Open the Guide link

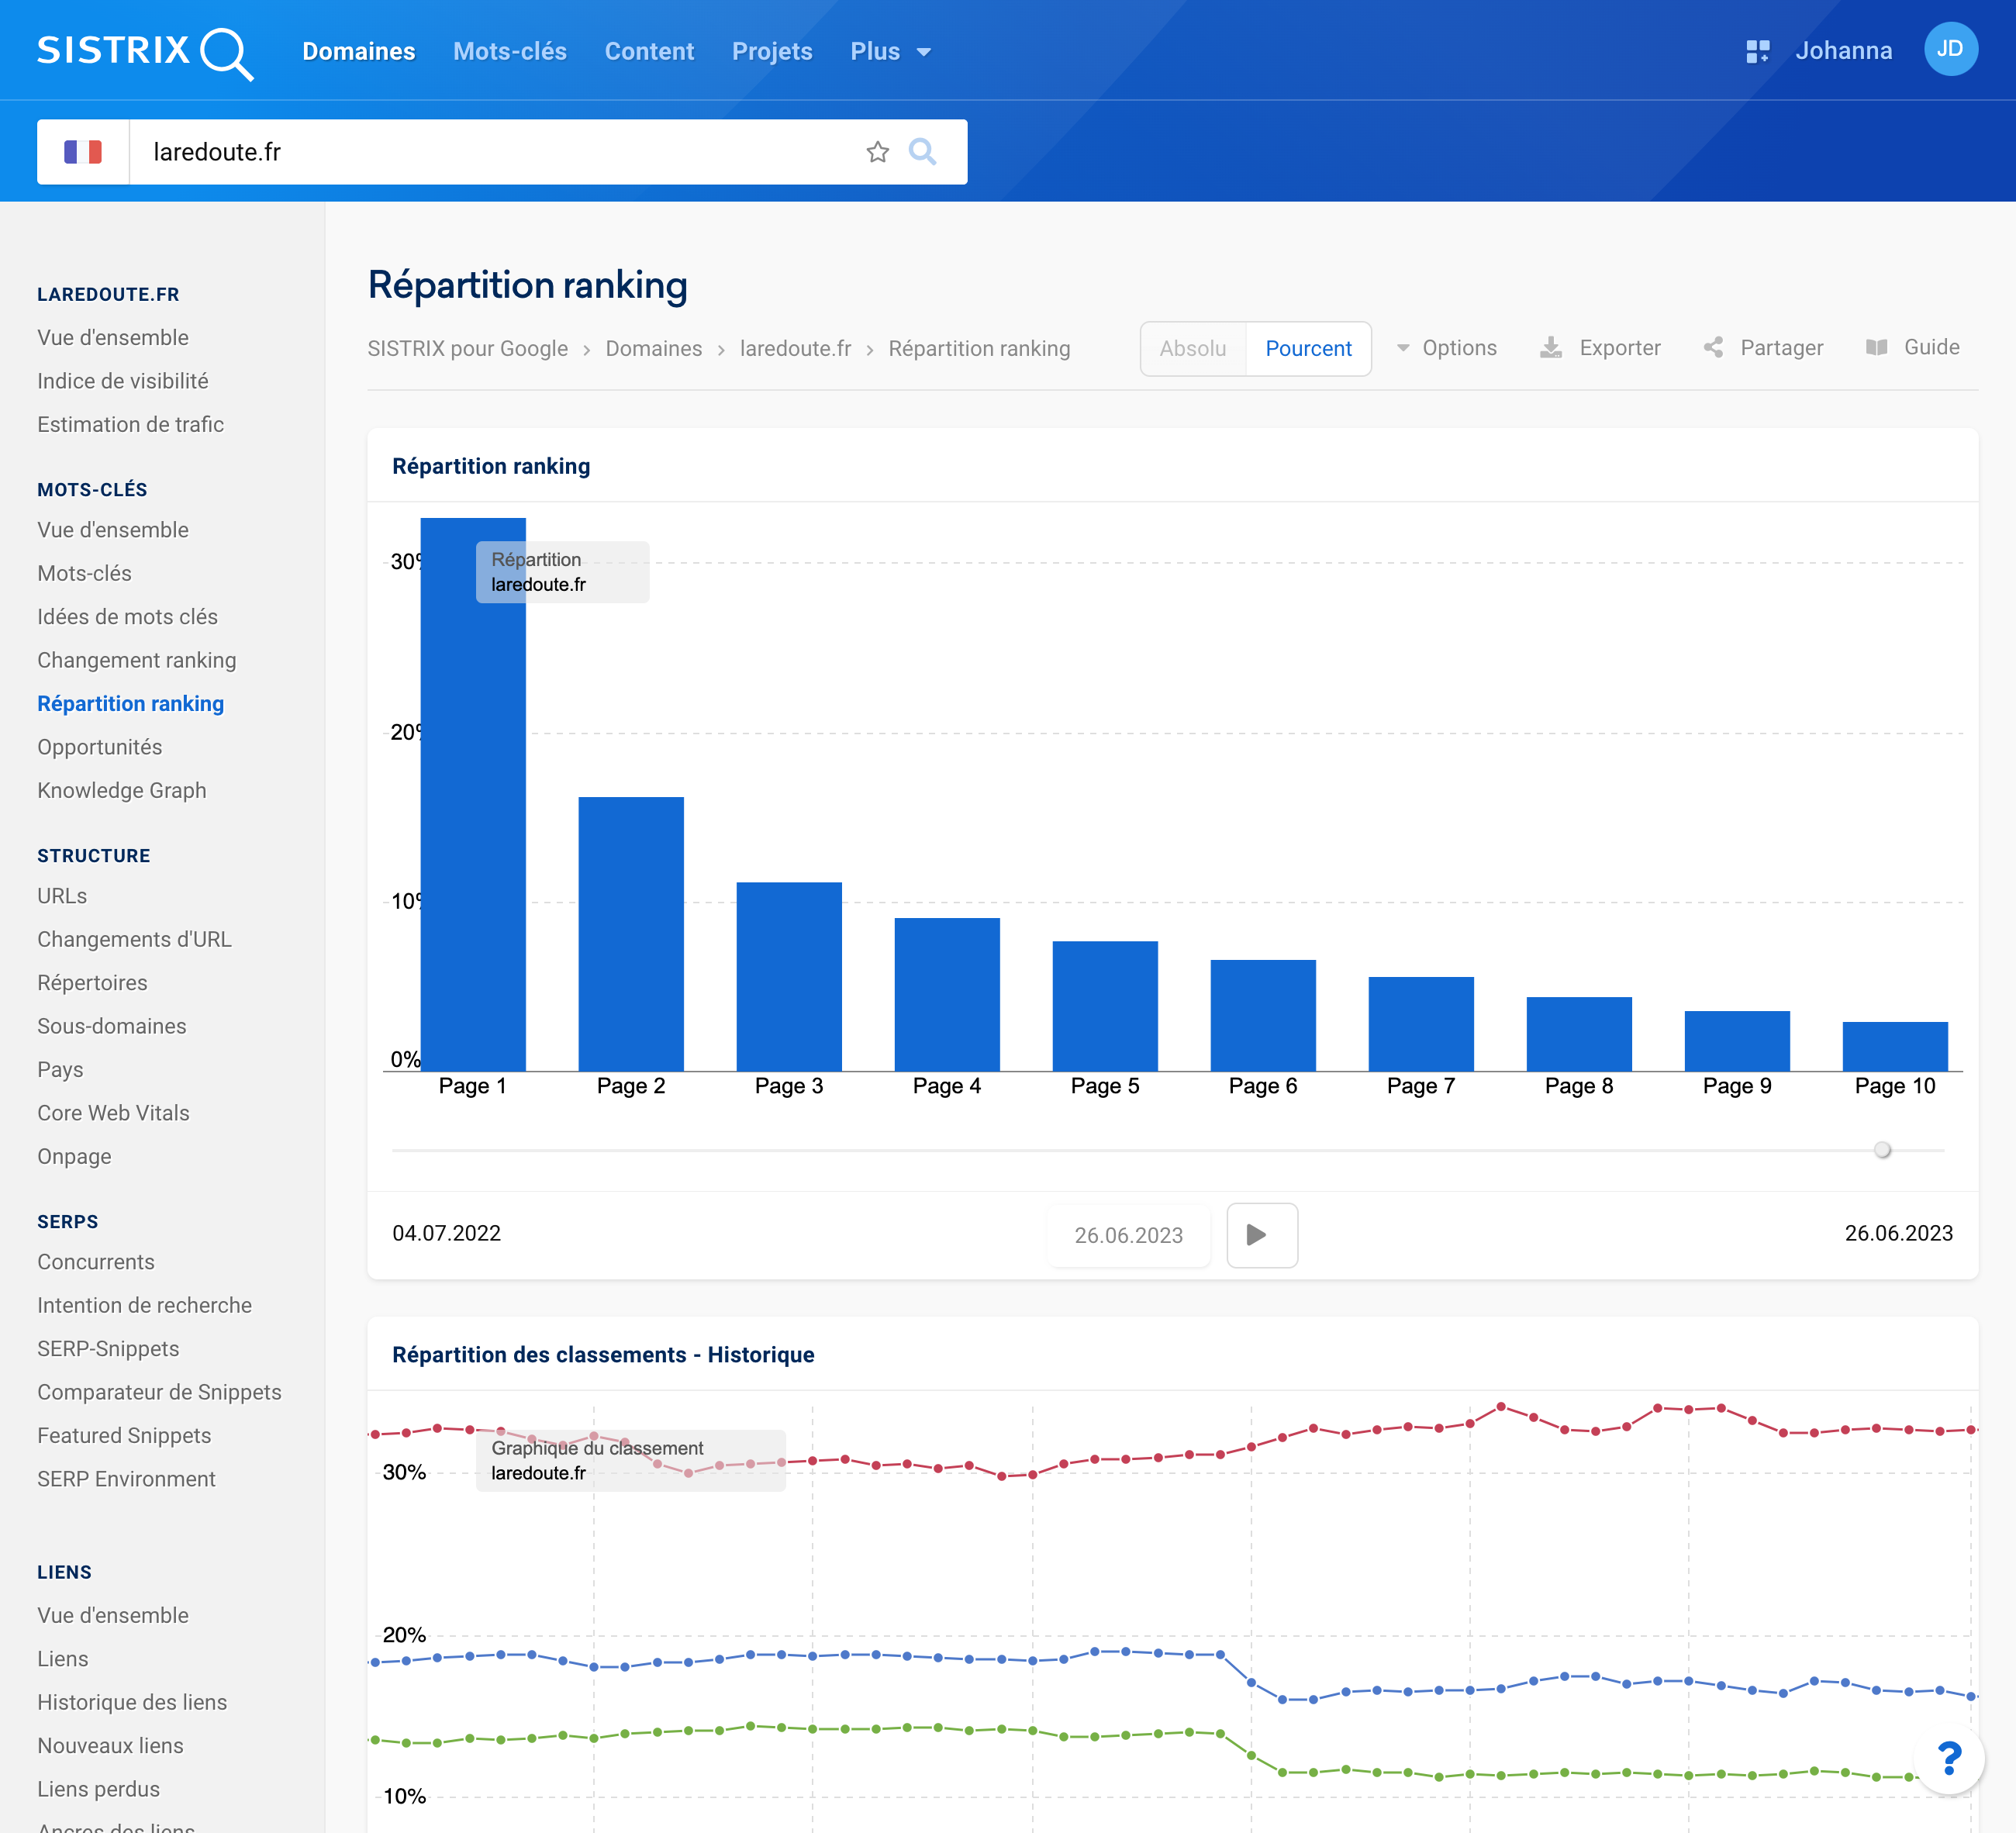coord(1931,347)
